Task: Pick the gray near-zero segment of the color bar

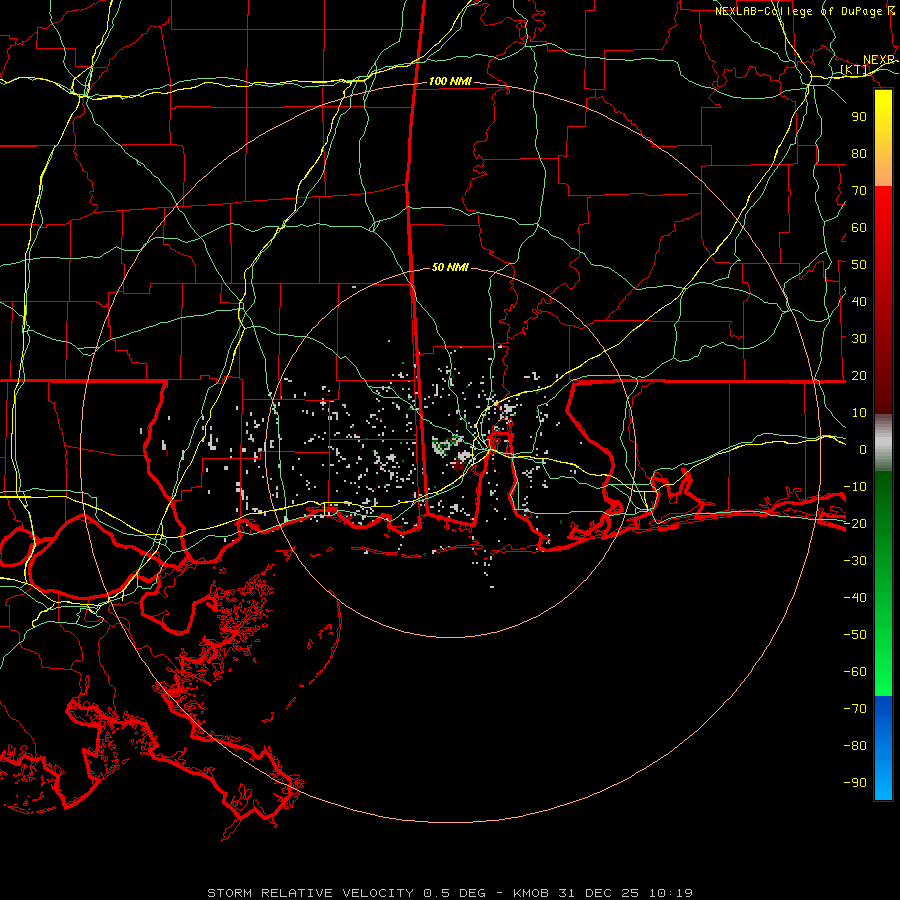Action: click(x=883, y=443)
